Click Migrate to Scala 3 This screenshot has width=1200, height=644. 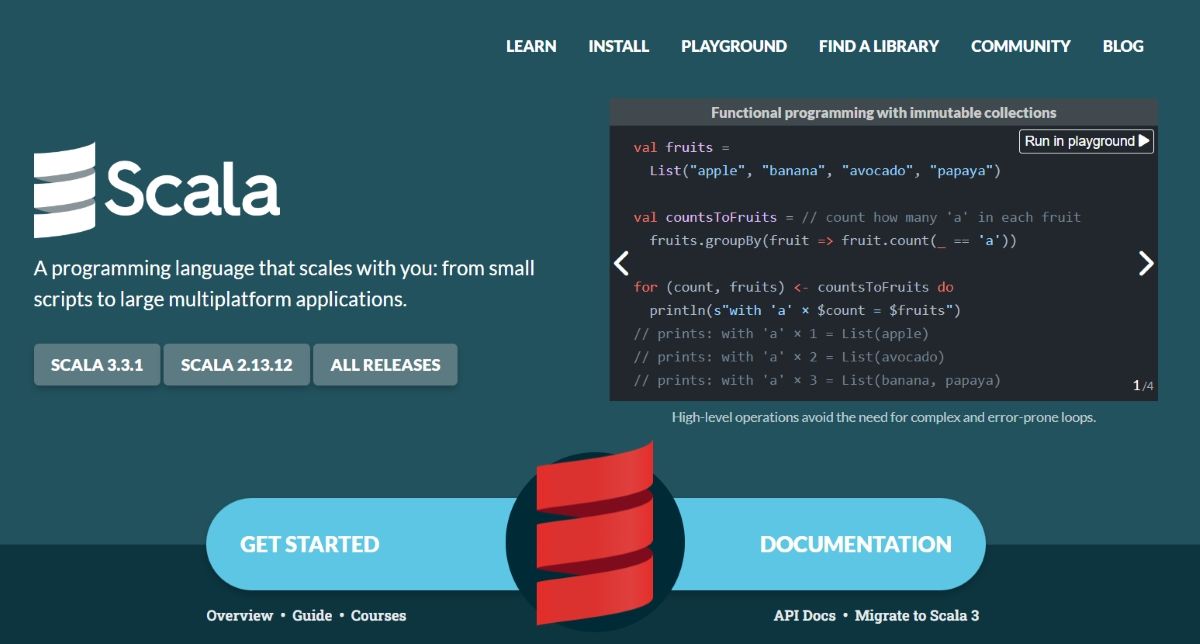tap(915, 615)
